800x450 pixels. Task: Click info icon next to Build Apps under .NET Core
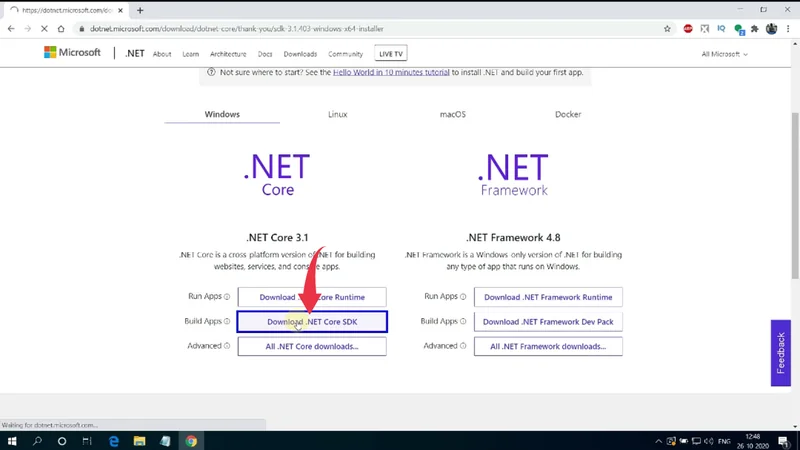[227, 322]
